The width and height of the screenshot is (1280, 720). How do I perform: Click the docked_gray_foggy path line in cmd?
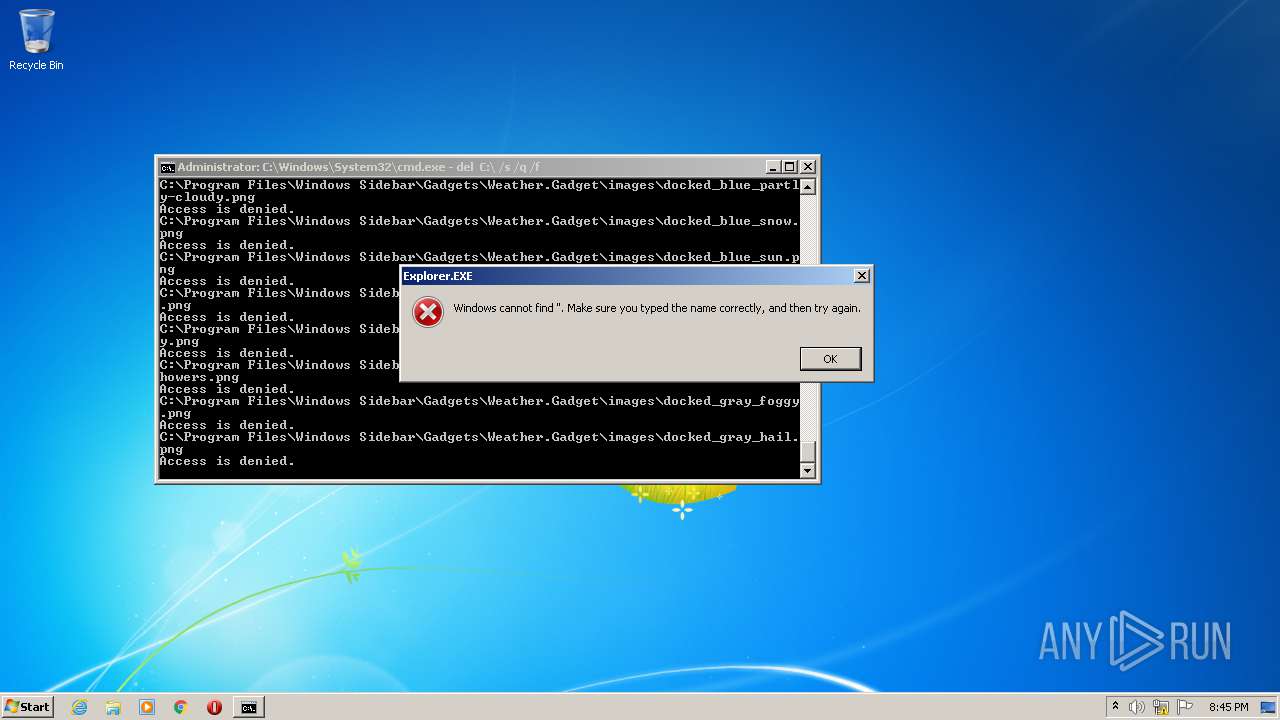click(x=479, y=401)
